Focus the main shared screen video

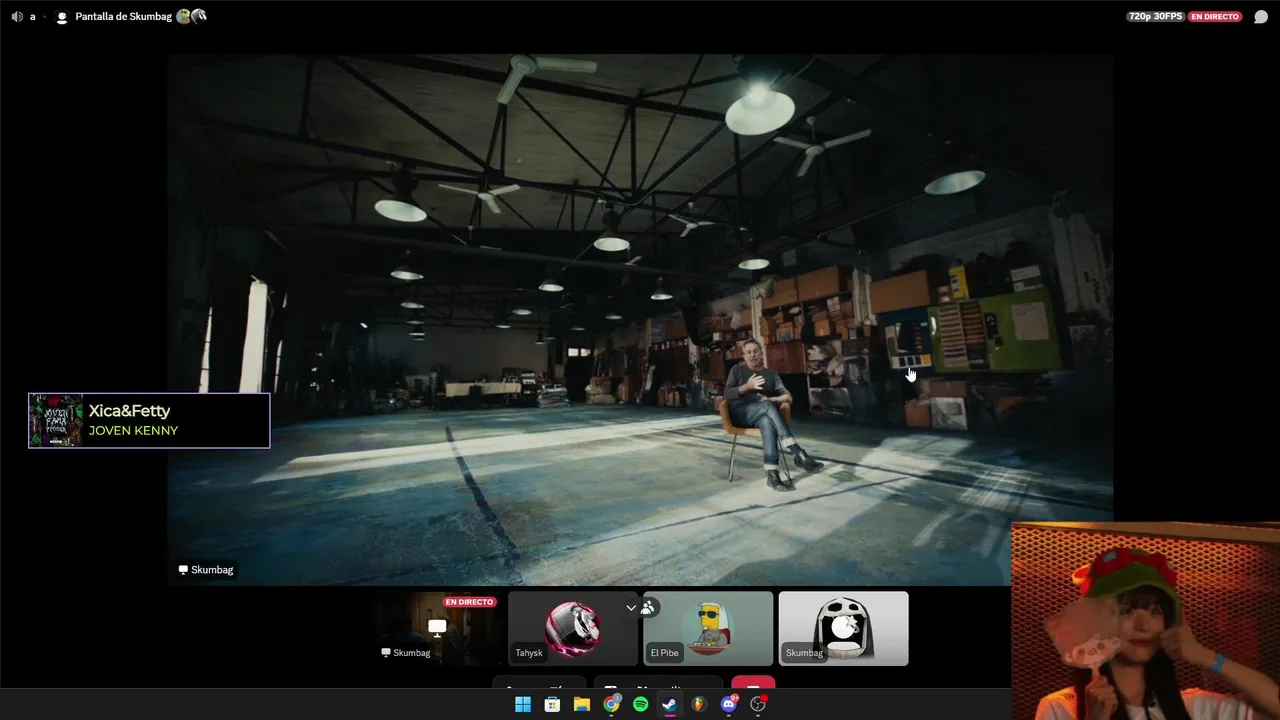(640, 319)
